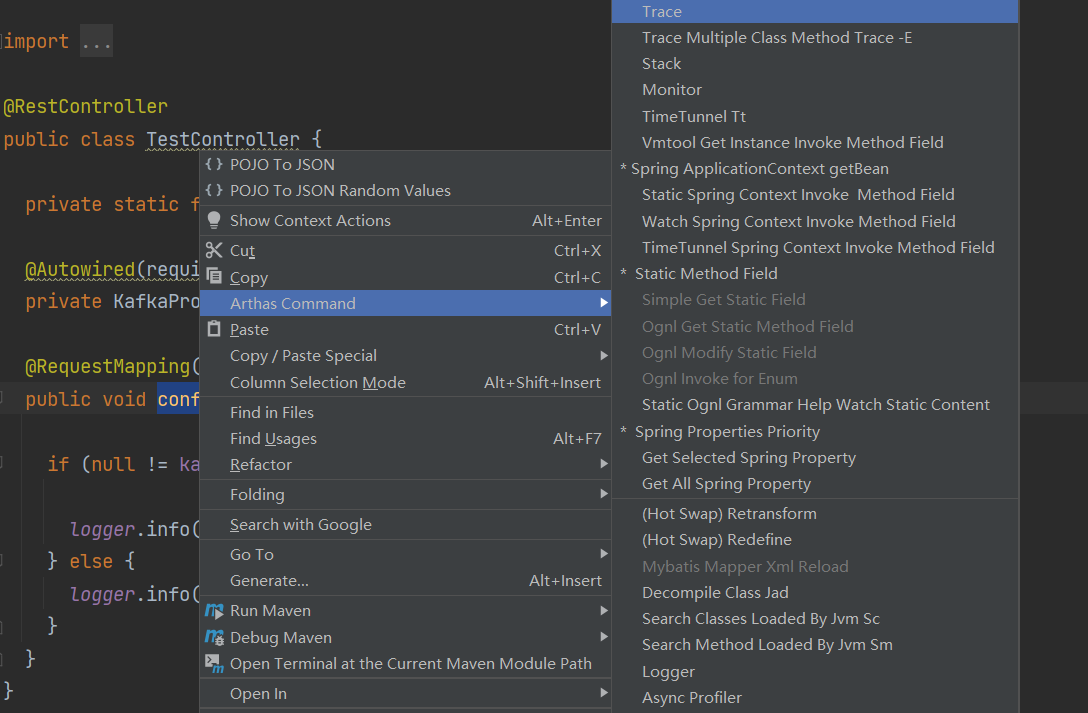This screenshot has height=713, width=1088.
Task: Expand the Run Maven submenu arrow
Action: (604, 610)
